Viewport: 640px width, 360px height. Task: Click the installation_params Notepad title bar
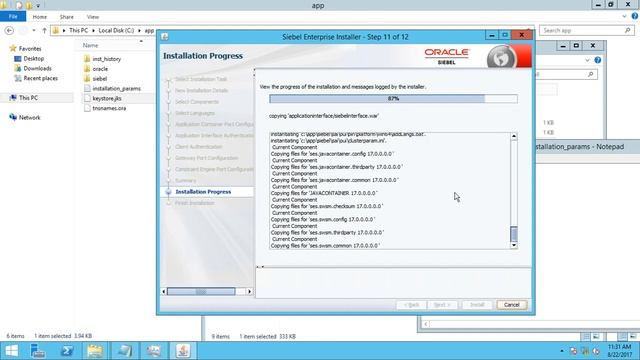pyautogui.click(x=587, y=147)
